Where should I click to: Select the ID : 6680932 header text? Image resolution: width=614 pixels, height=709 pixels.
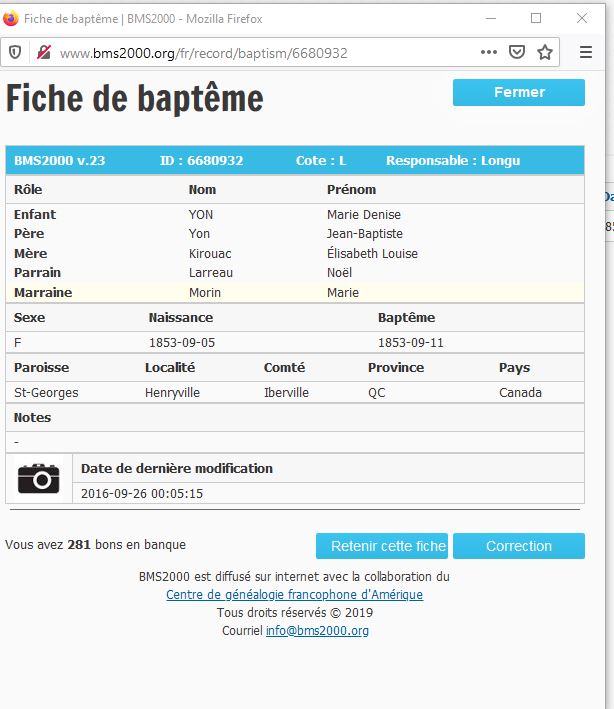[x=202, y=161]
